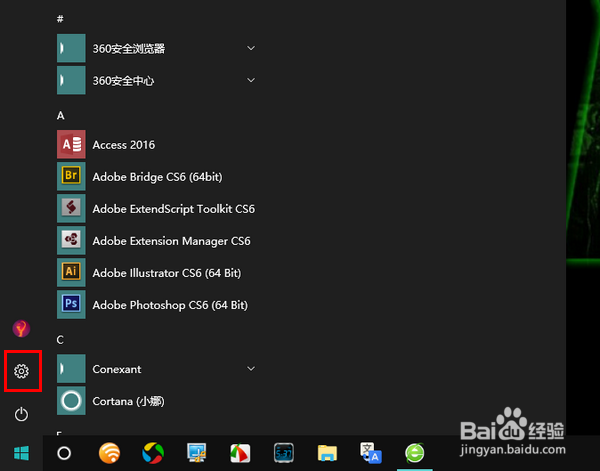600x471 pixels.
Task: Click the Photoshop Ps icon
Action: [71, 305]
